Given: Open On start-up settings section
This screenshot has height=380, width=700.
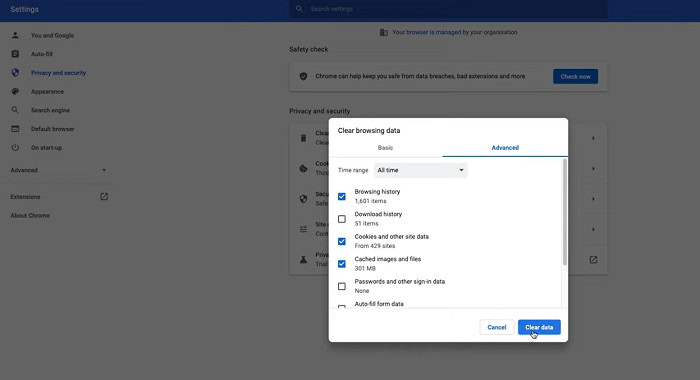Looking at the screenshot, I should [x=46, y=148].
